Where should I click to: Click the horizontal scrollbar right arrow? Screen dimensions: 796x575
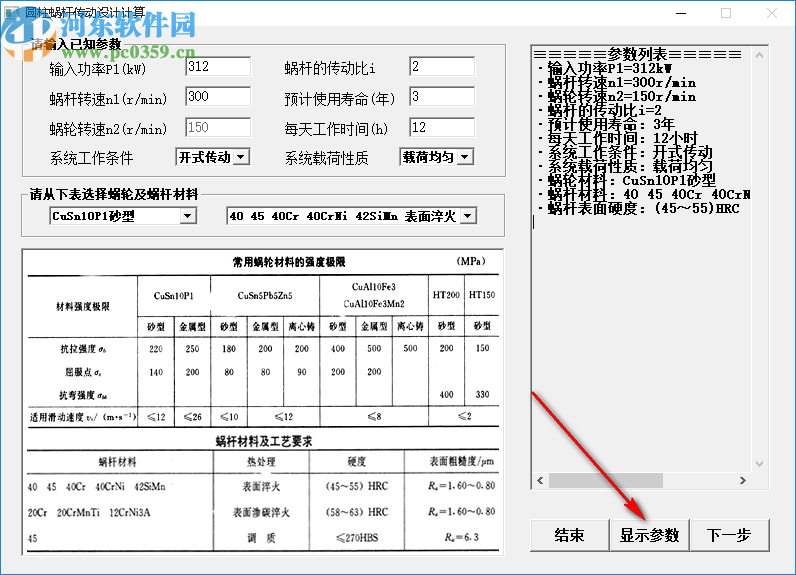coord(743,480)
